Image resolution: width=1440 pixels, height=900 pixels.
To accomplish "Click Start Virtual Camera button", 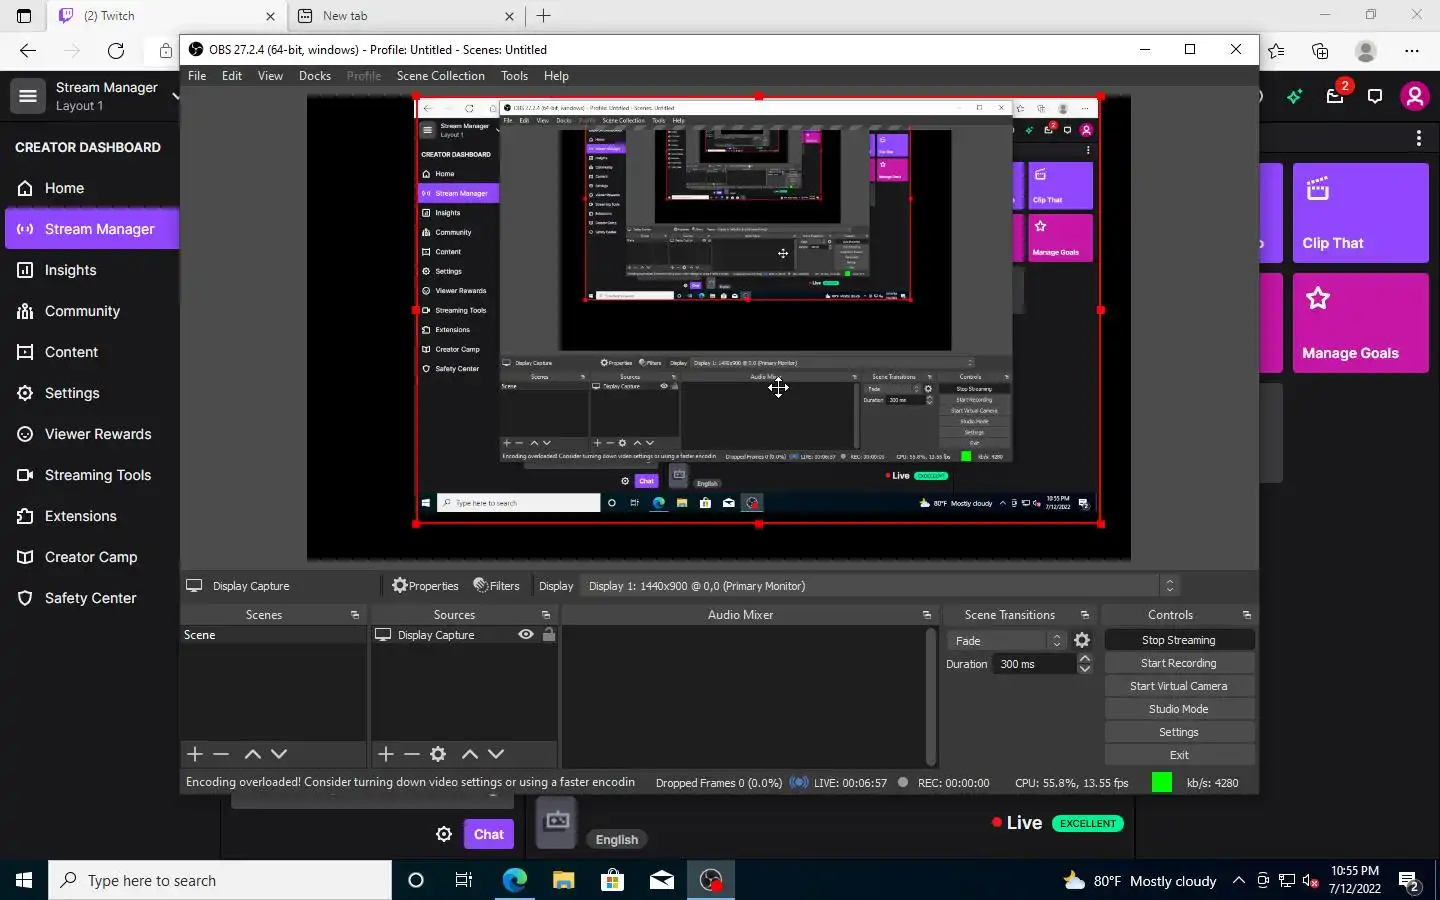I will (x=1179, y=686).
